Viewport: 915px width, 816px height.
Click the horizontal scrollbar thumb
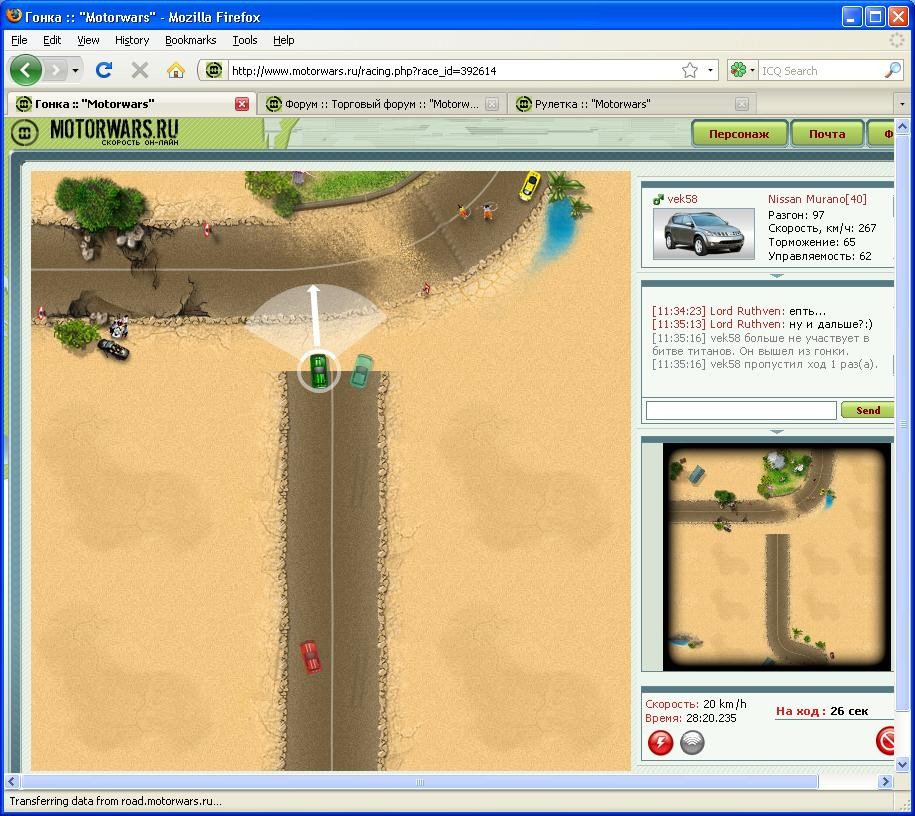coord(420,782)
